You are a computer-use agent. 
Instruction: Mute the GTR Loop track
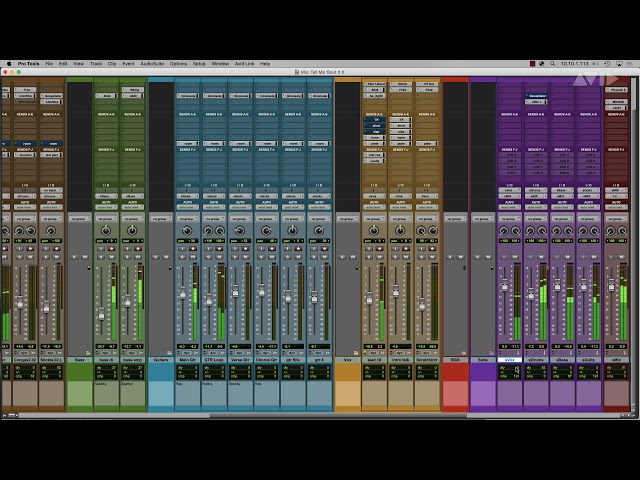(219, 257)
